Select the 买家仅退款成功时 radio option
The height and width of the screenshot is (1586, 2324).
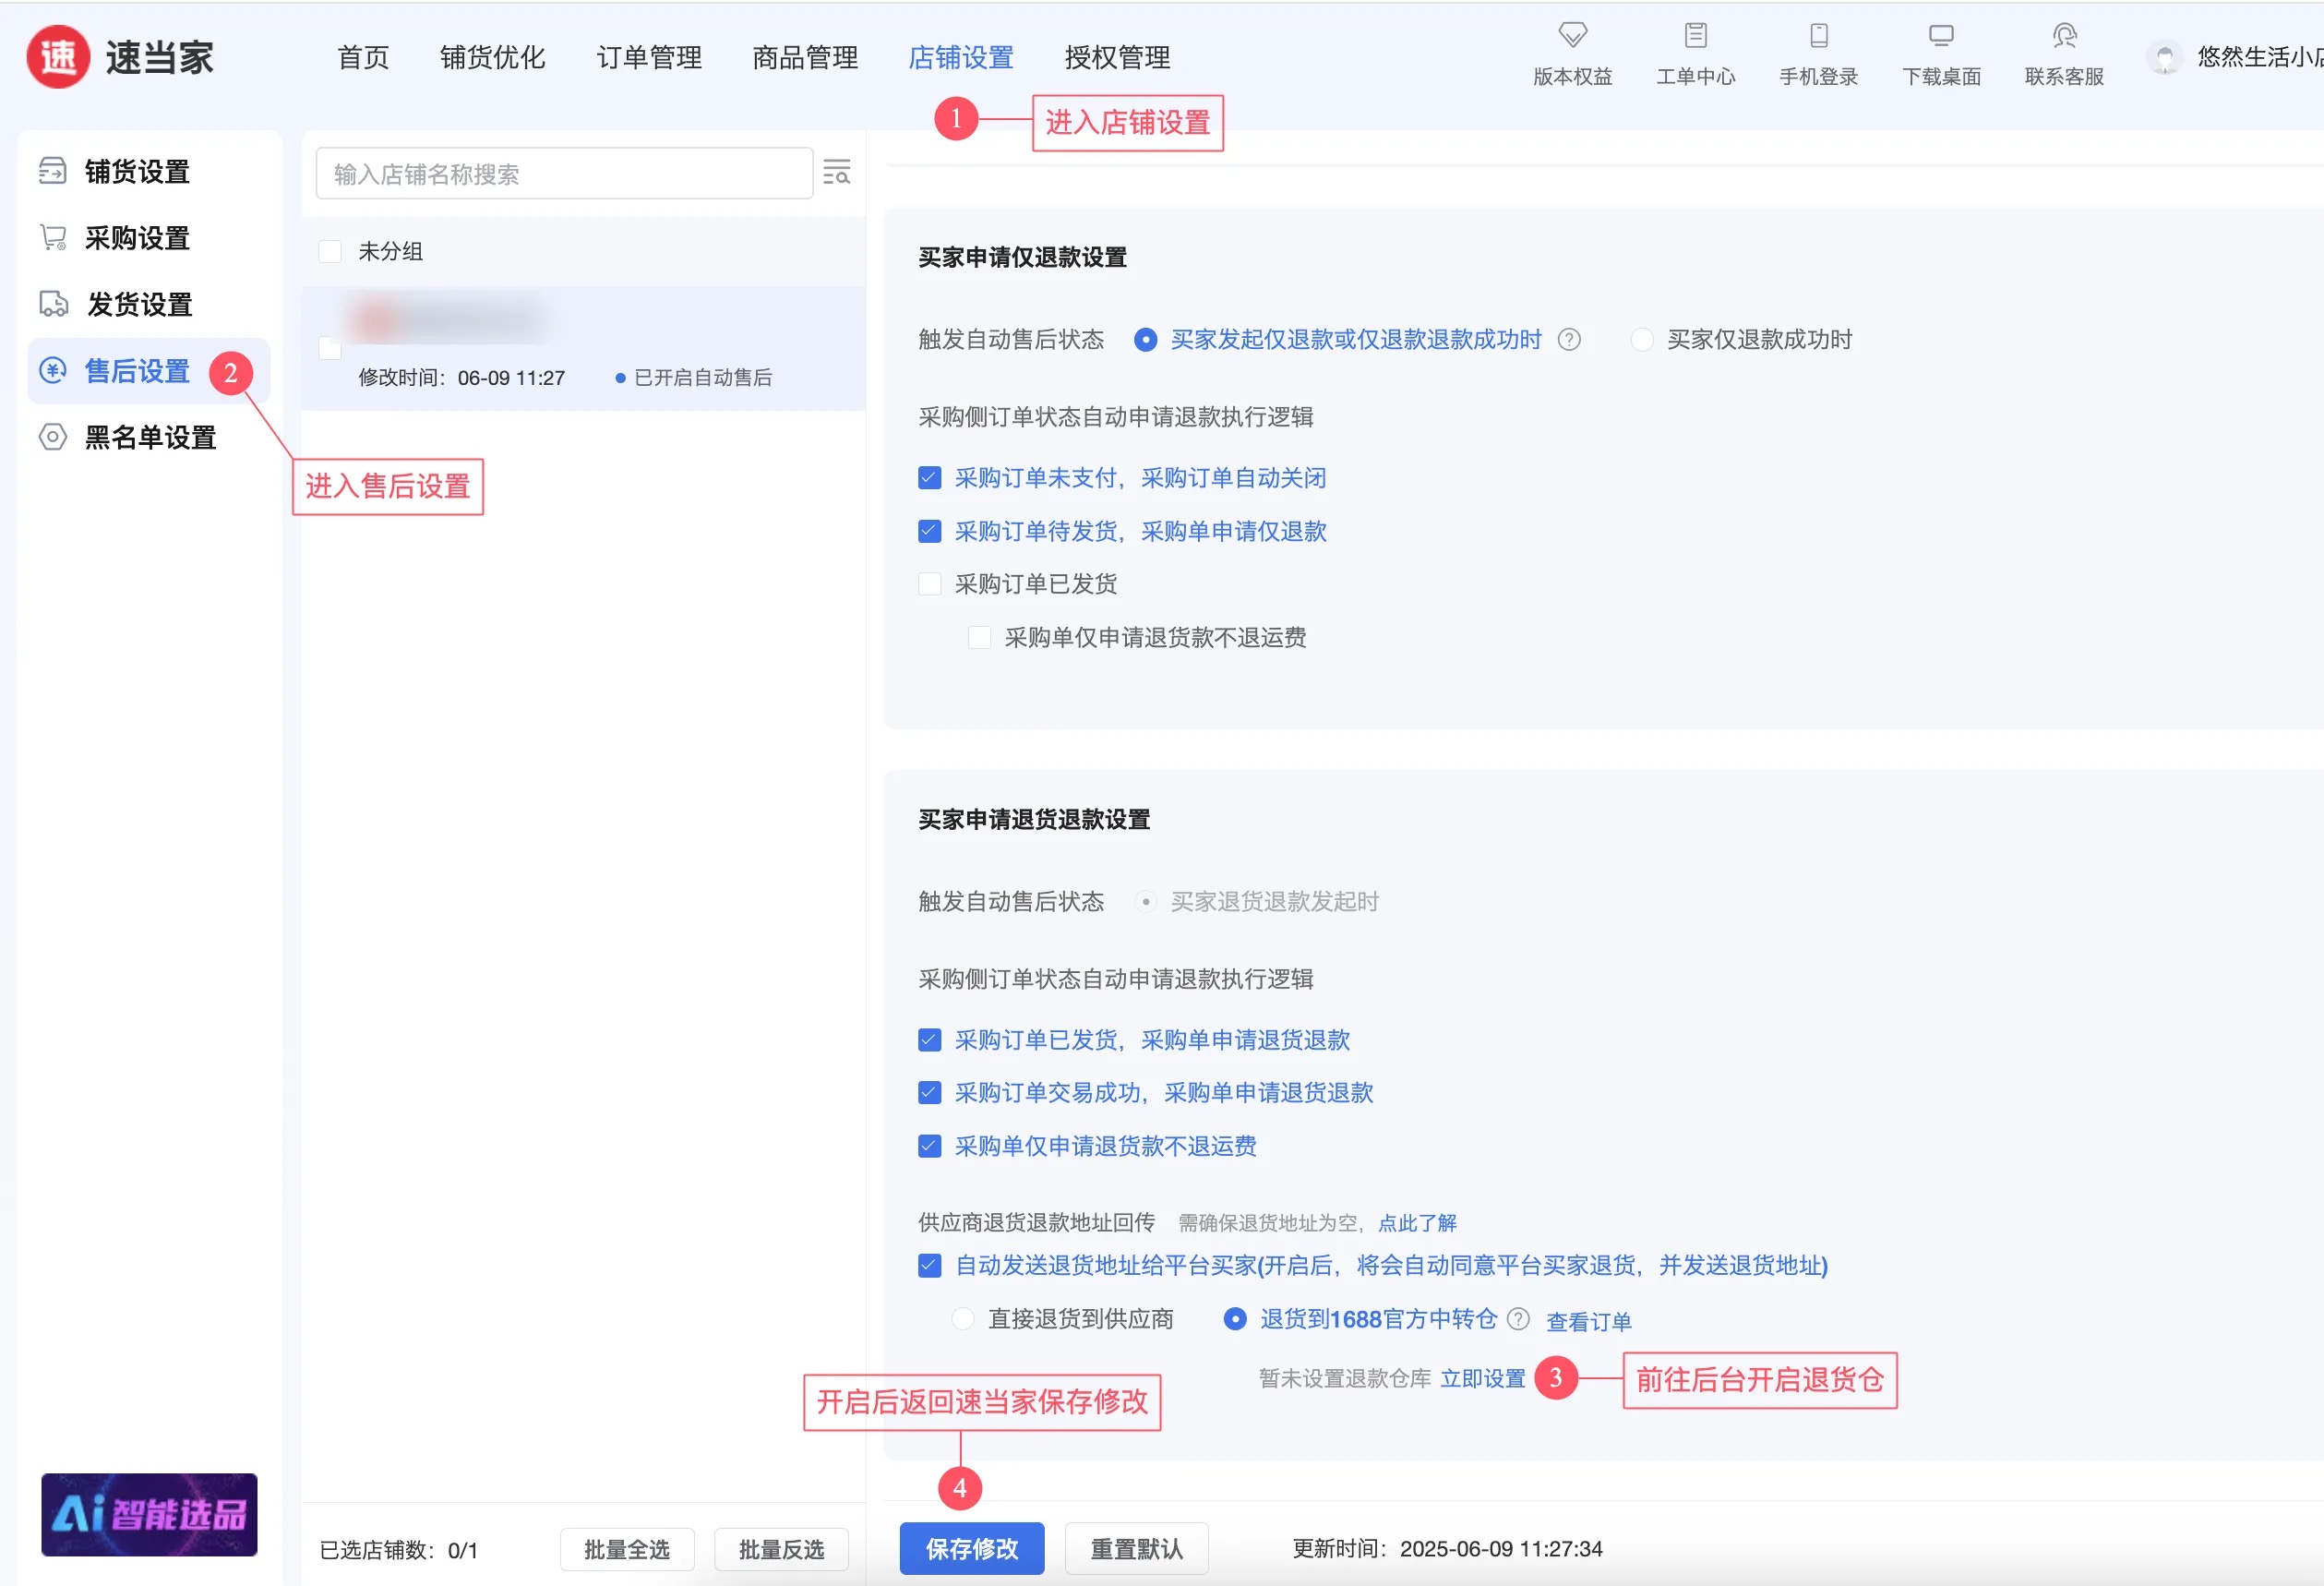(1641, 340)
